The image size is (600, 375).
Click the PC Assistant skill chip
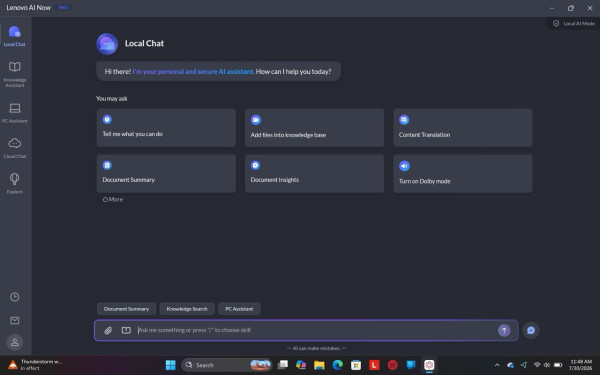(239, 309)
